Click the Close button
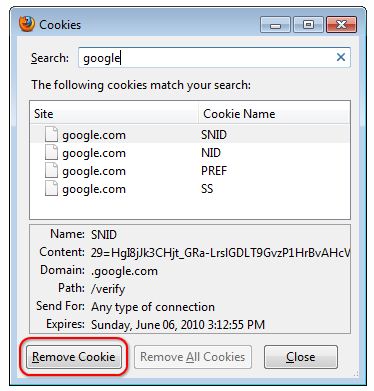This screenshot has width=374, height=391. pos(301,357)
